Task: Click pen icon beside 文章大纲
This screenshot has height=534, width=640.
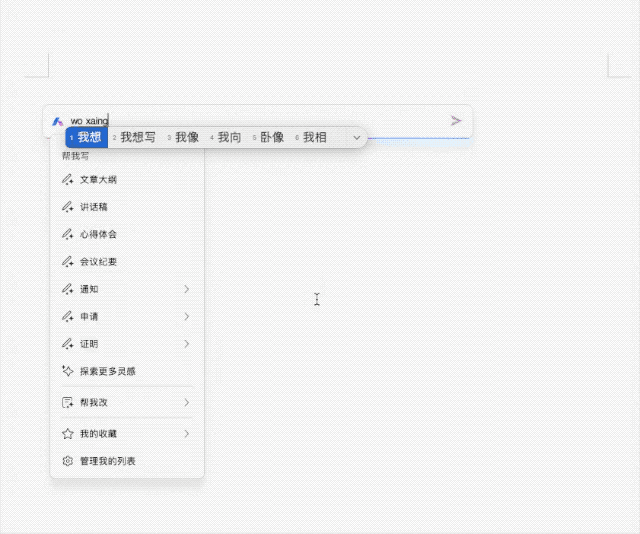Action: (67, 180)
